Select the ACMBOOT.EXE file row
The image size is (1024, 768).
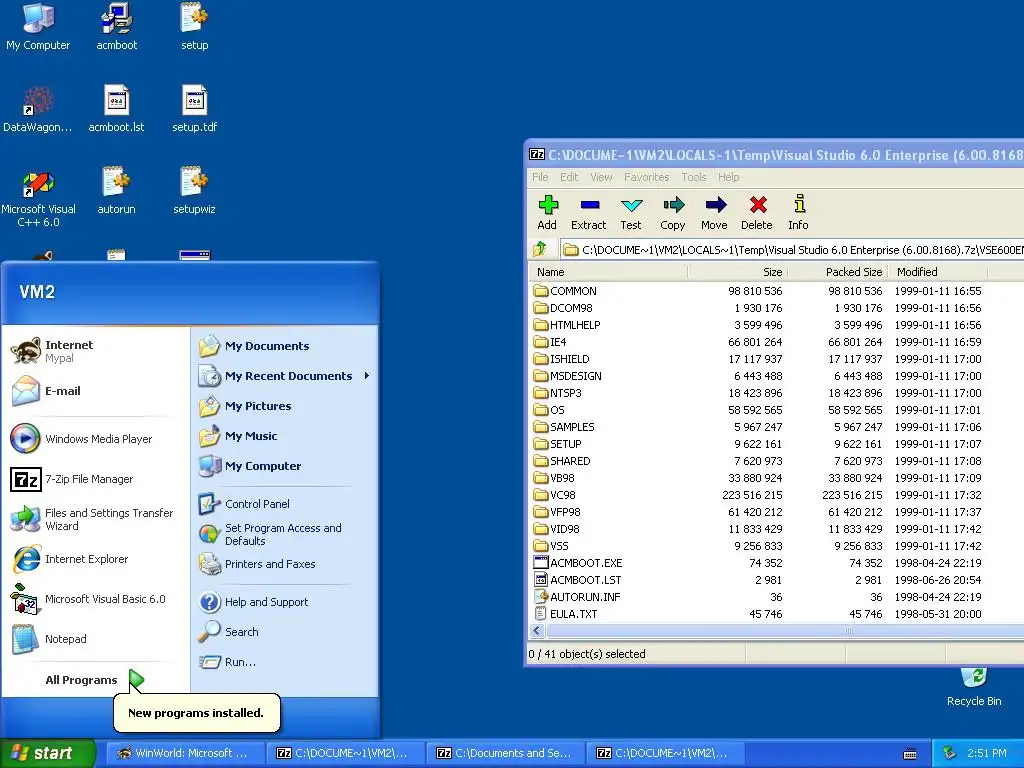click(776, 563)
